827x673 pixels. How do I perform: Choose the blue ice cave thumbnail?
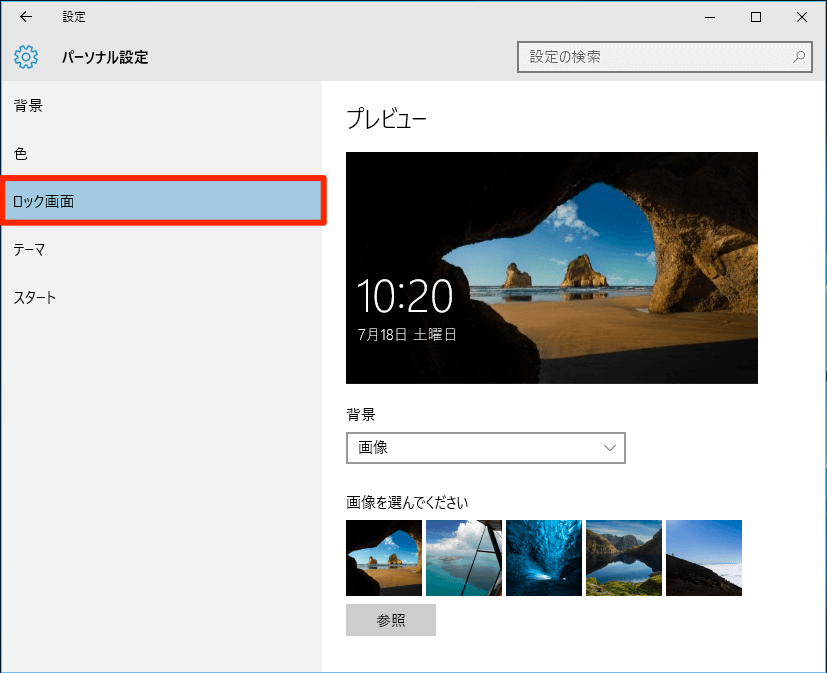coord(544,558)
